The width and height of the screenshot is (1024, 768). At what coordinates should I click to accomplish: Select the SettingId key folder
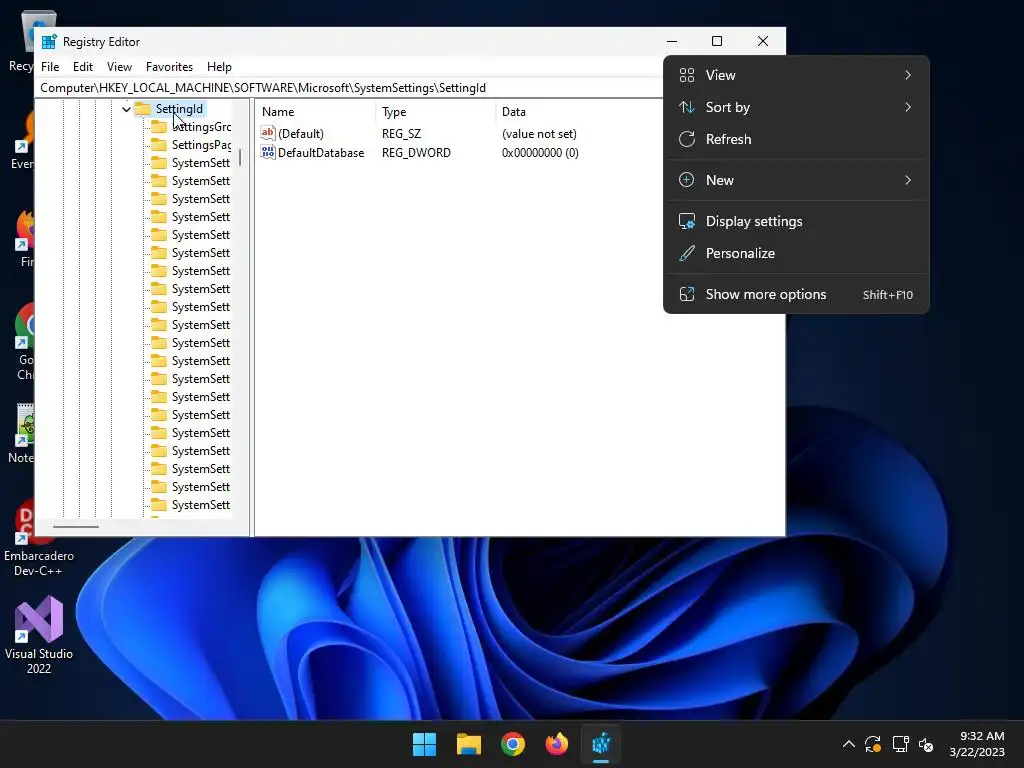point(179,109)
